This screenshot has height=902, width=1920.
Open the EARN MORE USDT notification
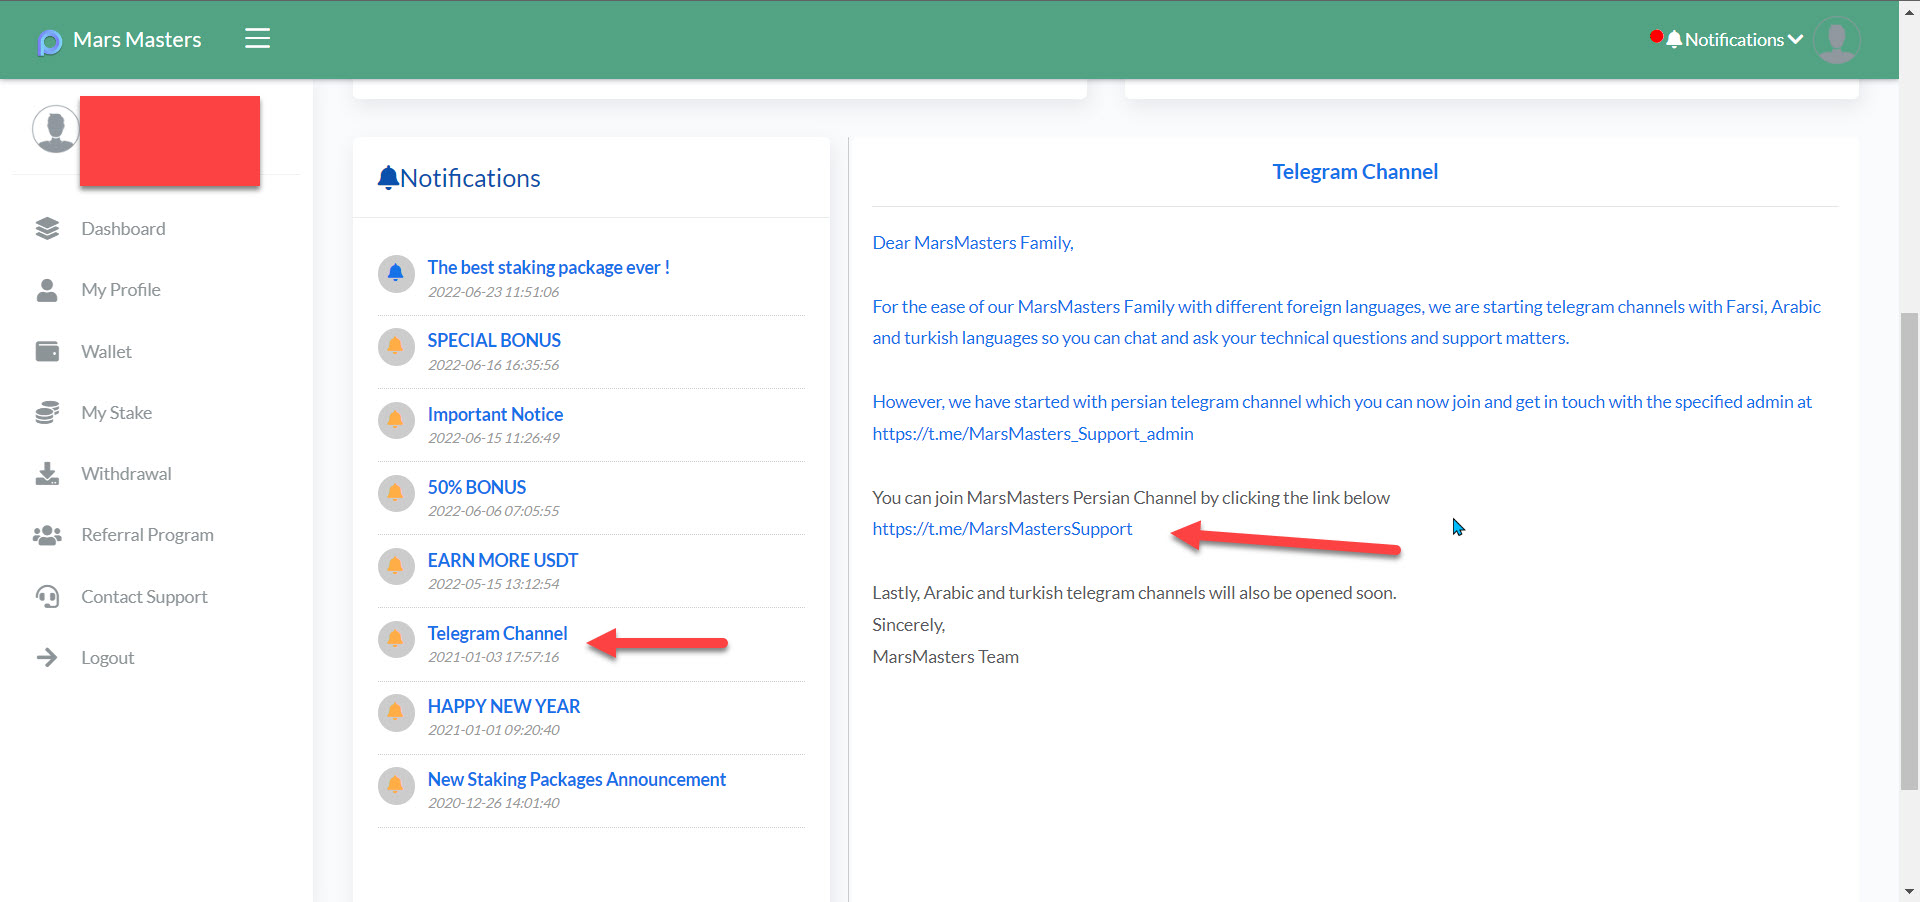(503, 560)
